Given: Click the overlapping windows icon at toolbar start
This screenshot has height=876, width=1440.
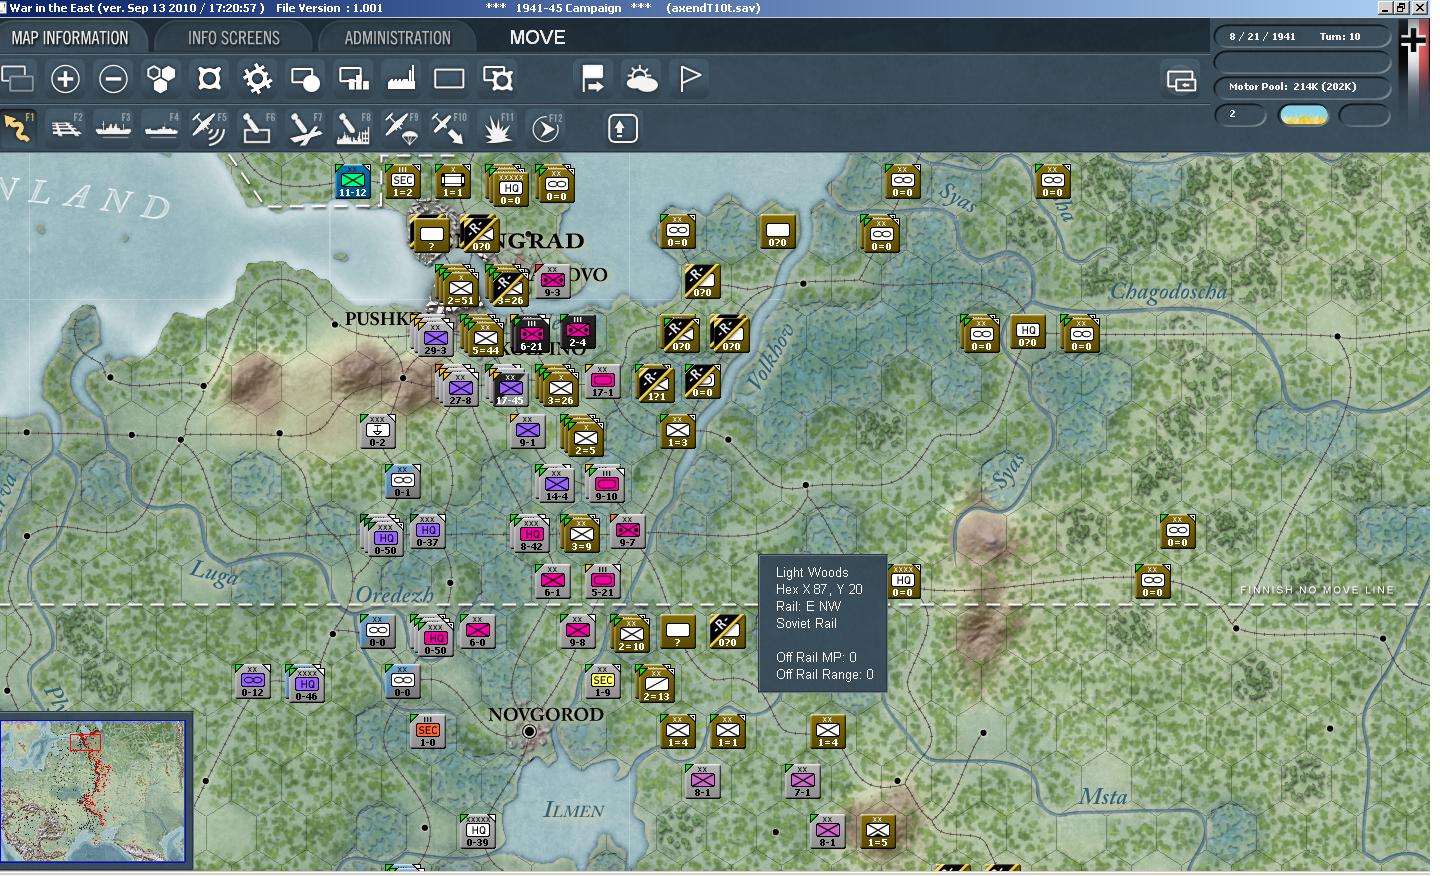Looking at the screenshot, I should pyautogui.click(x=17, y=78).
